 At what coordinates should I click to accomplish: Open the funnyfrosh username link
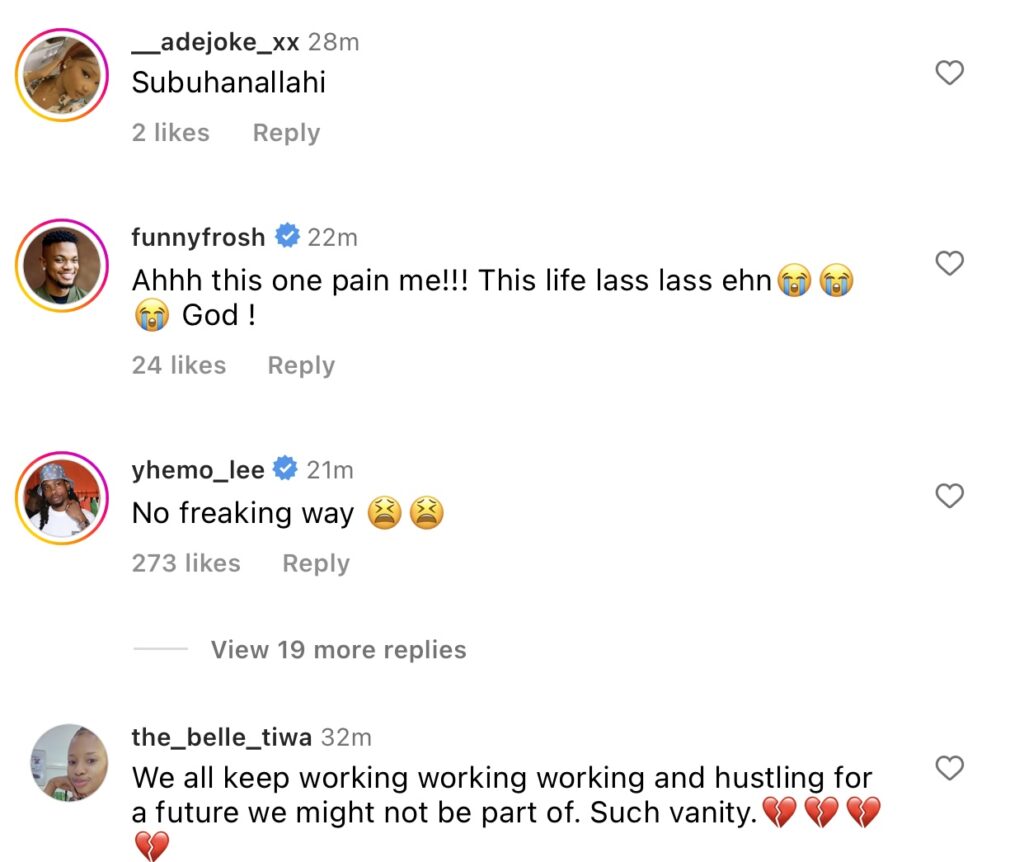click(198, 237)
